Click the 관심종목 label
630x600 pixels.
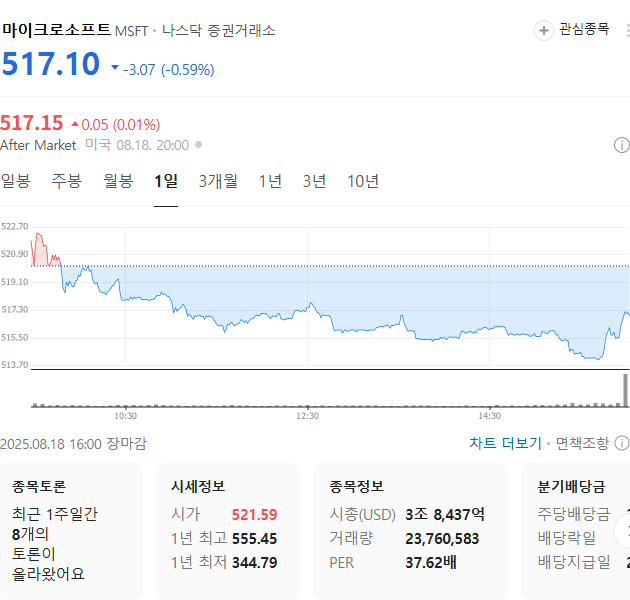tap(584, 29)
